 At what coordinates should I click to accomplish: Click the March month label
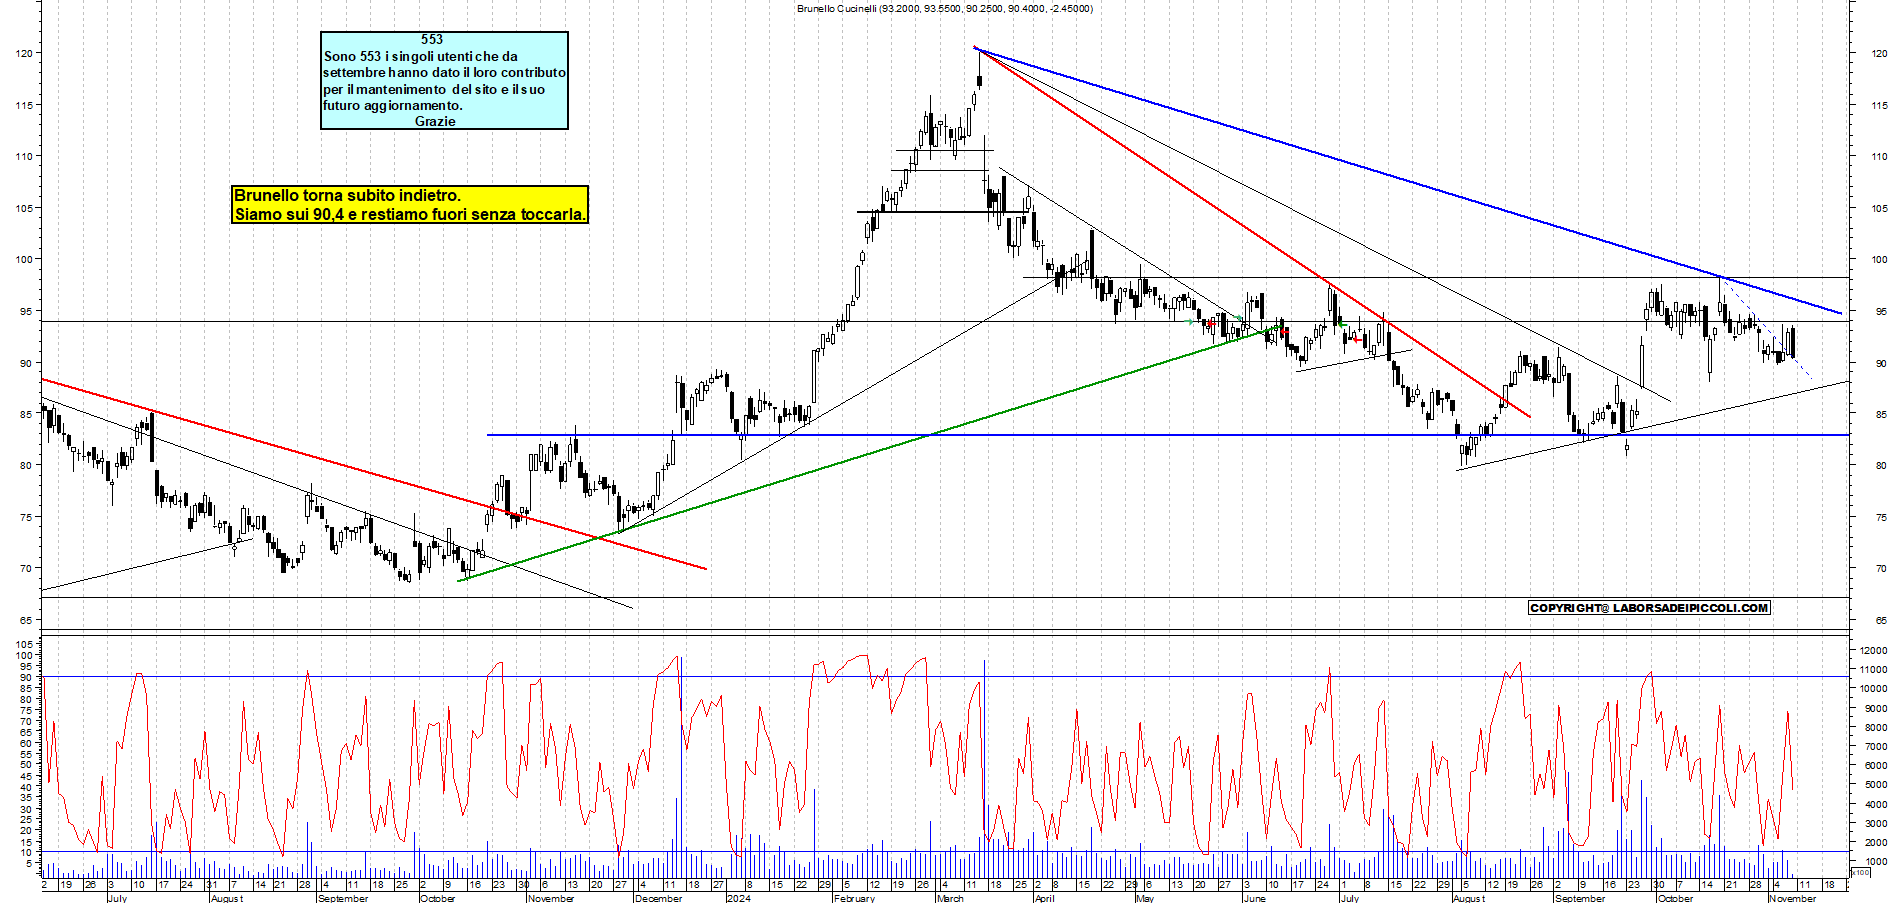(951, 898)
